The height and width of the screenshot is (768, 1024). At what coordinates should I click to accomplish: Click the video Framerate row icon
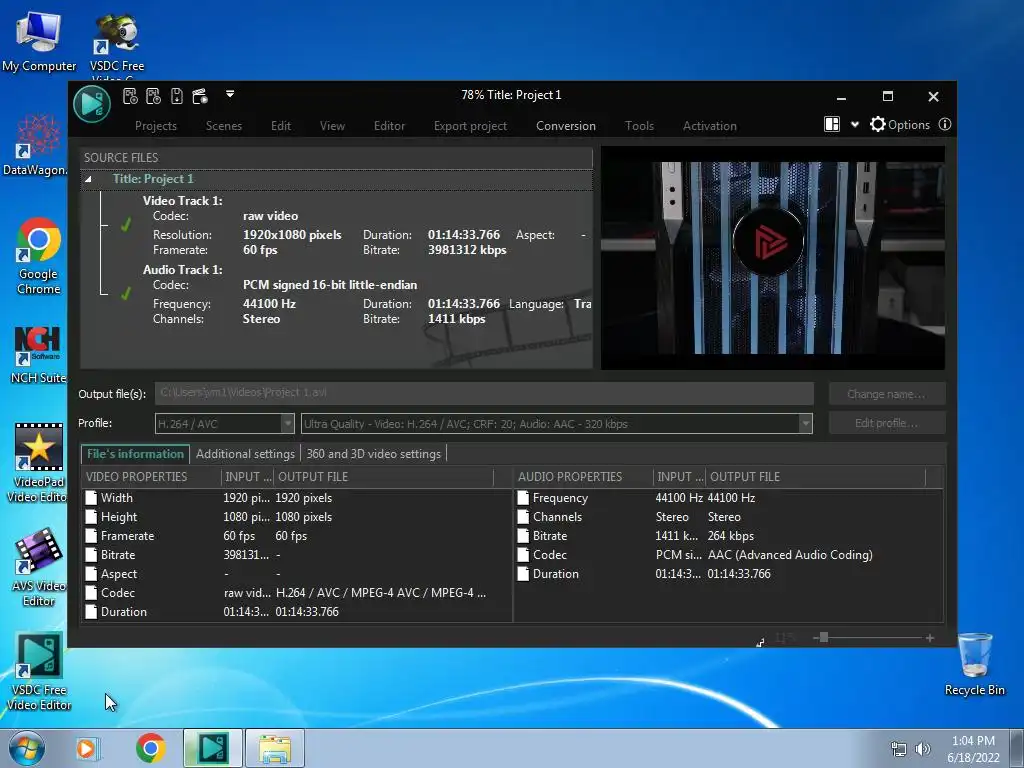(91, 536)
